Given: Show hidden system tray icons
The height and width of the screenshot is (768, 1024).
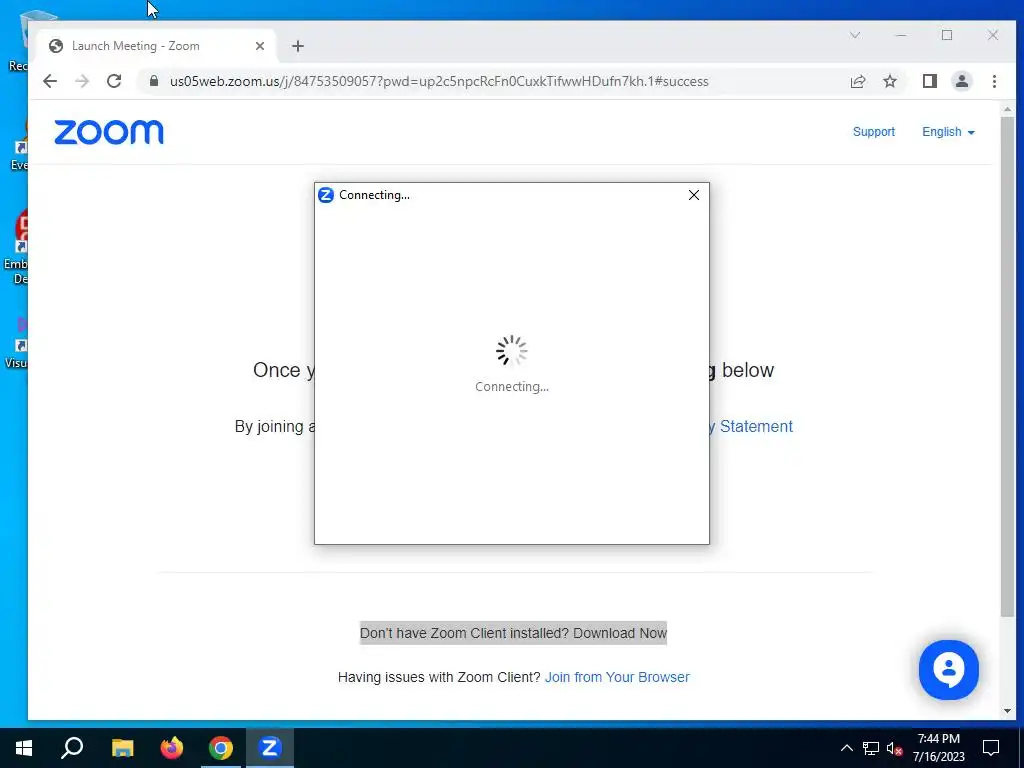Looking at the screenshot, I should (x=846, y=748).
